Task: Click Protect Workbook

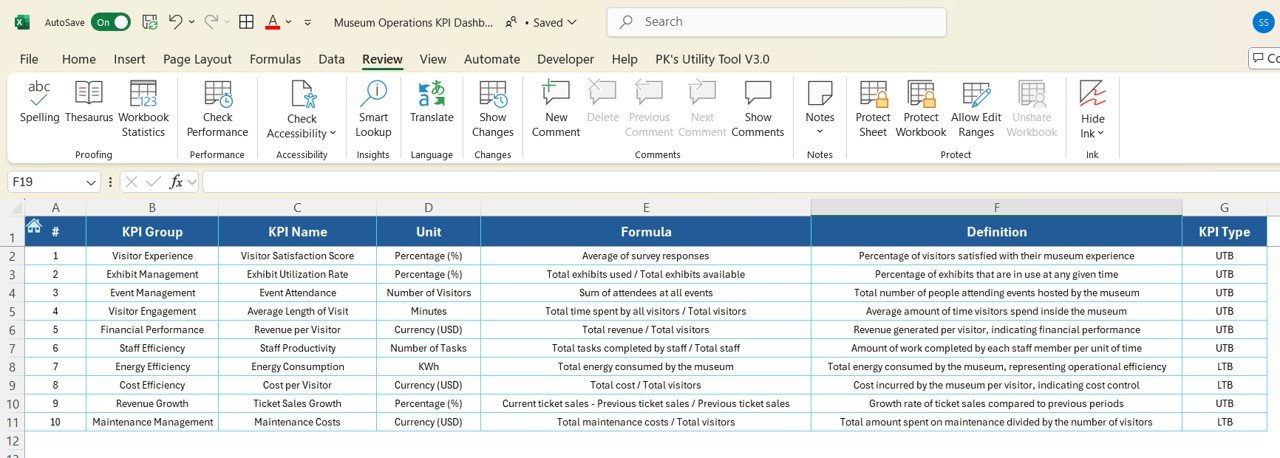Action: pyautogui.click(x=921, y=109)
